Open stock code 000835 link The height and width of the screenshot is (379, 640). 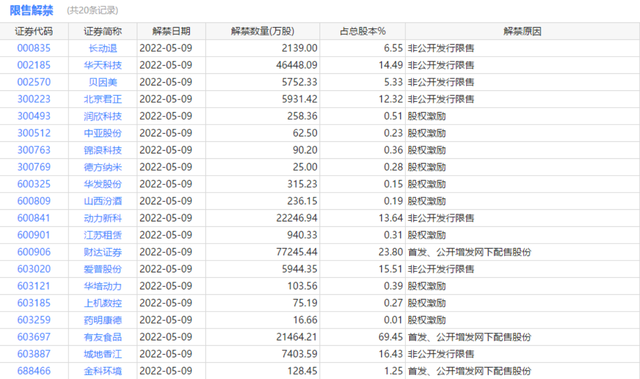[34, 48]
